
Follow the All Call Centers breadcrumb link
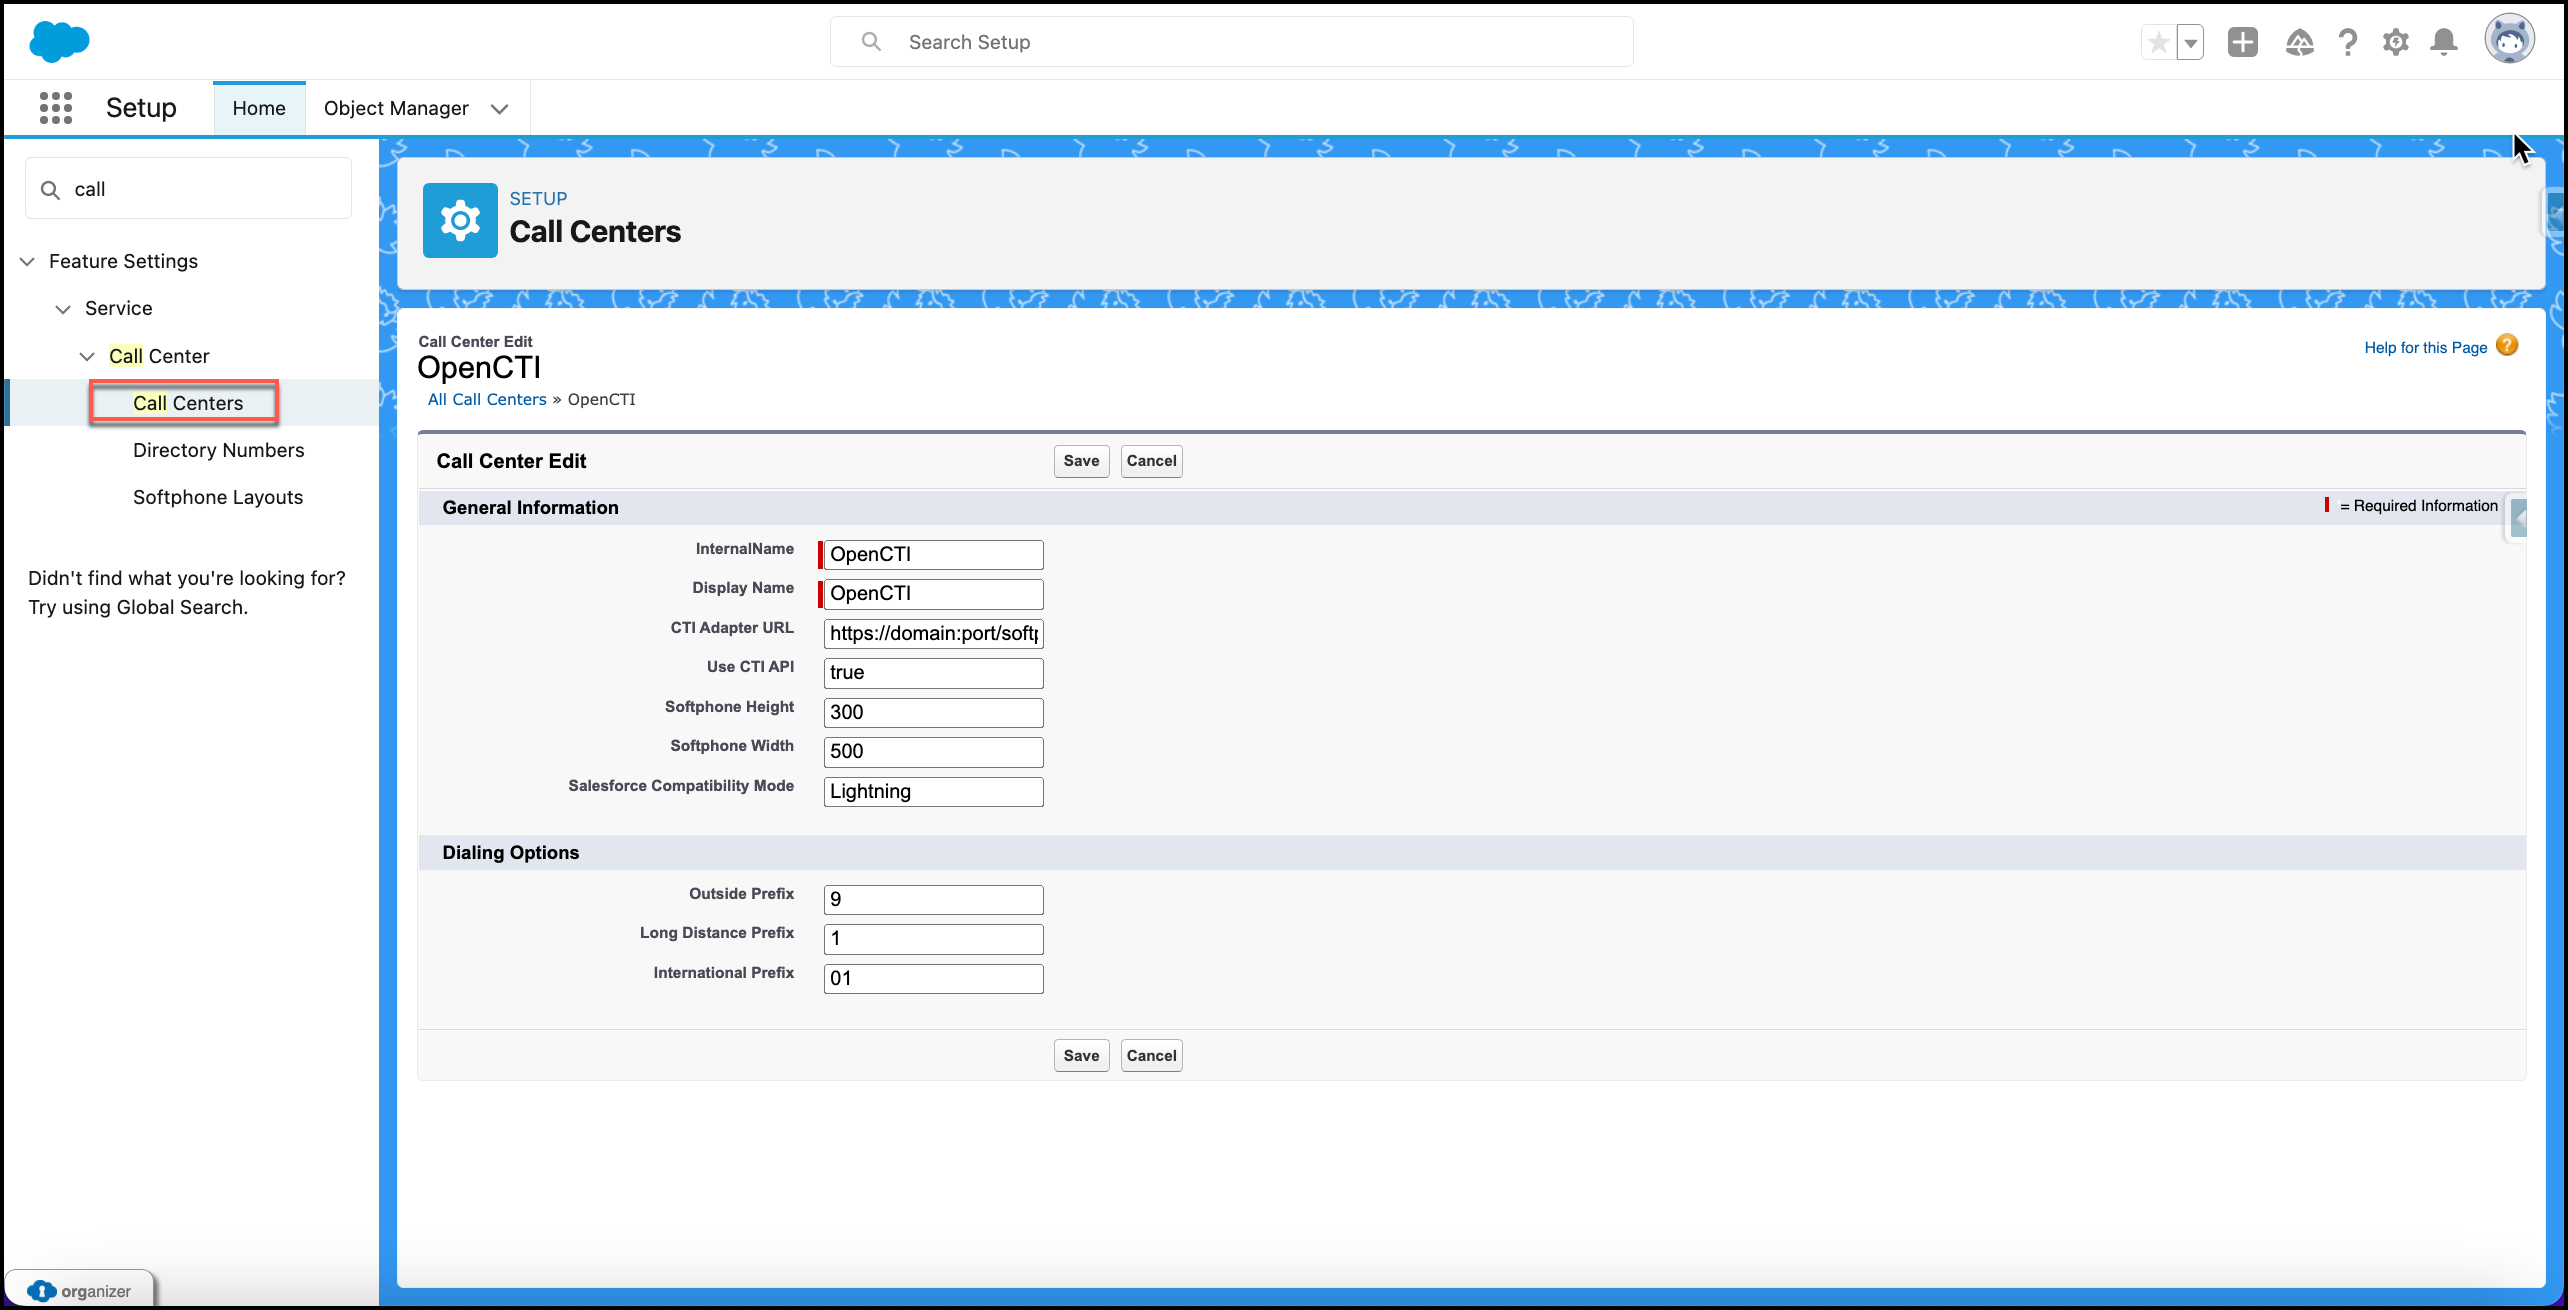tap(487, 399)
